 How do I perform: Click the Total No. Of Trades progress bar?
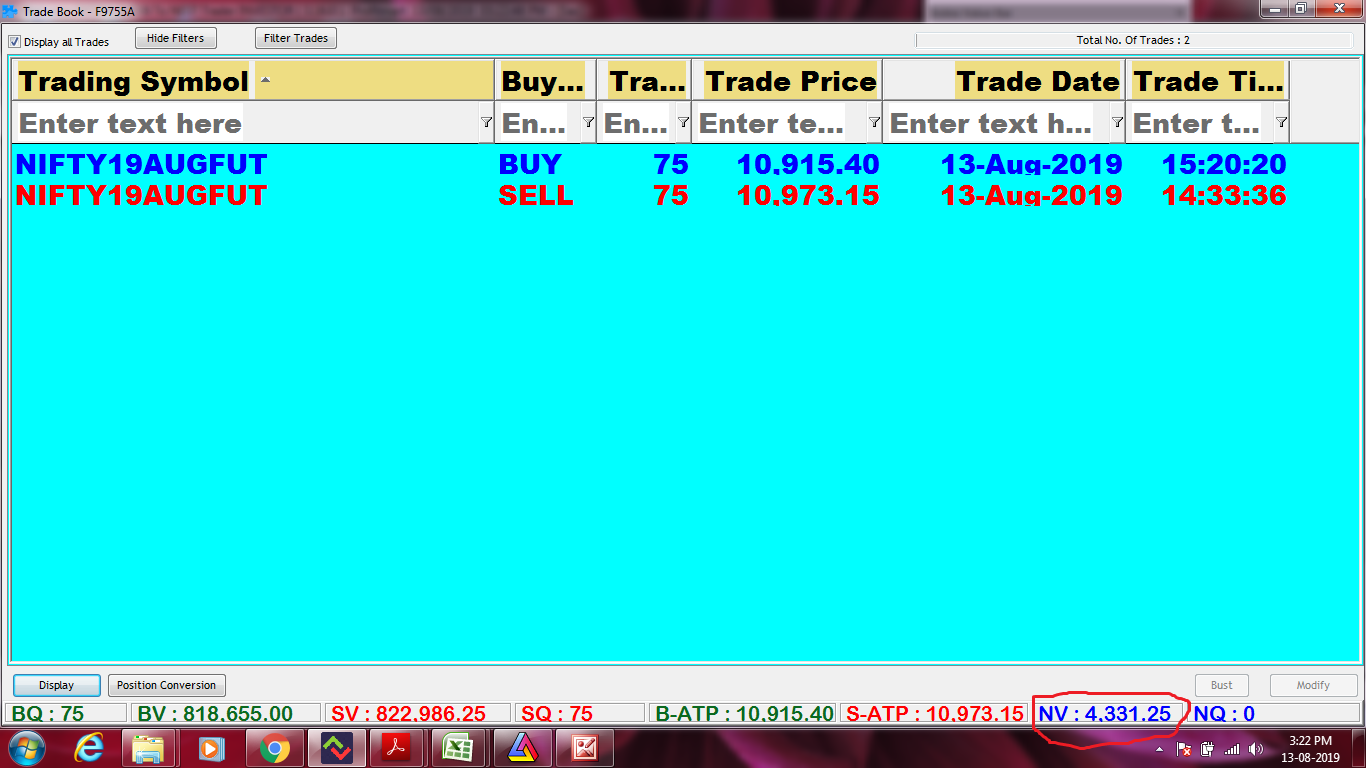1133,41
